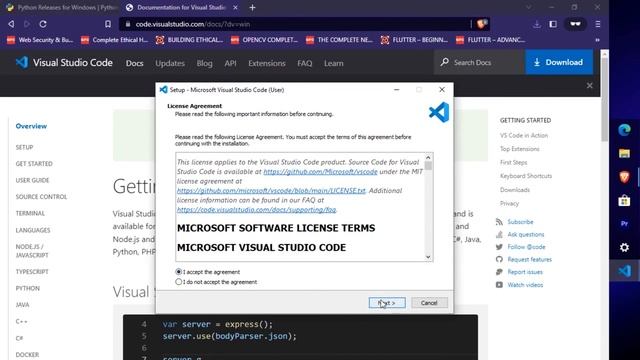
Task: Expand SETUP section in docs sidebar
Action: point(24,147)
